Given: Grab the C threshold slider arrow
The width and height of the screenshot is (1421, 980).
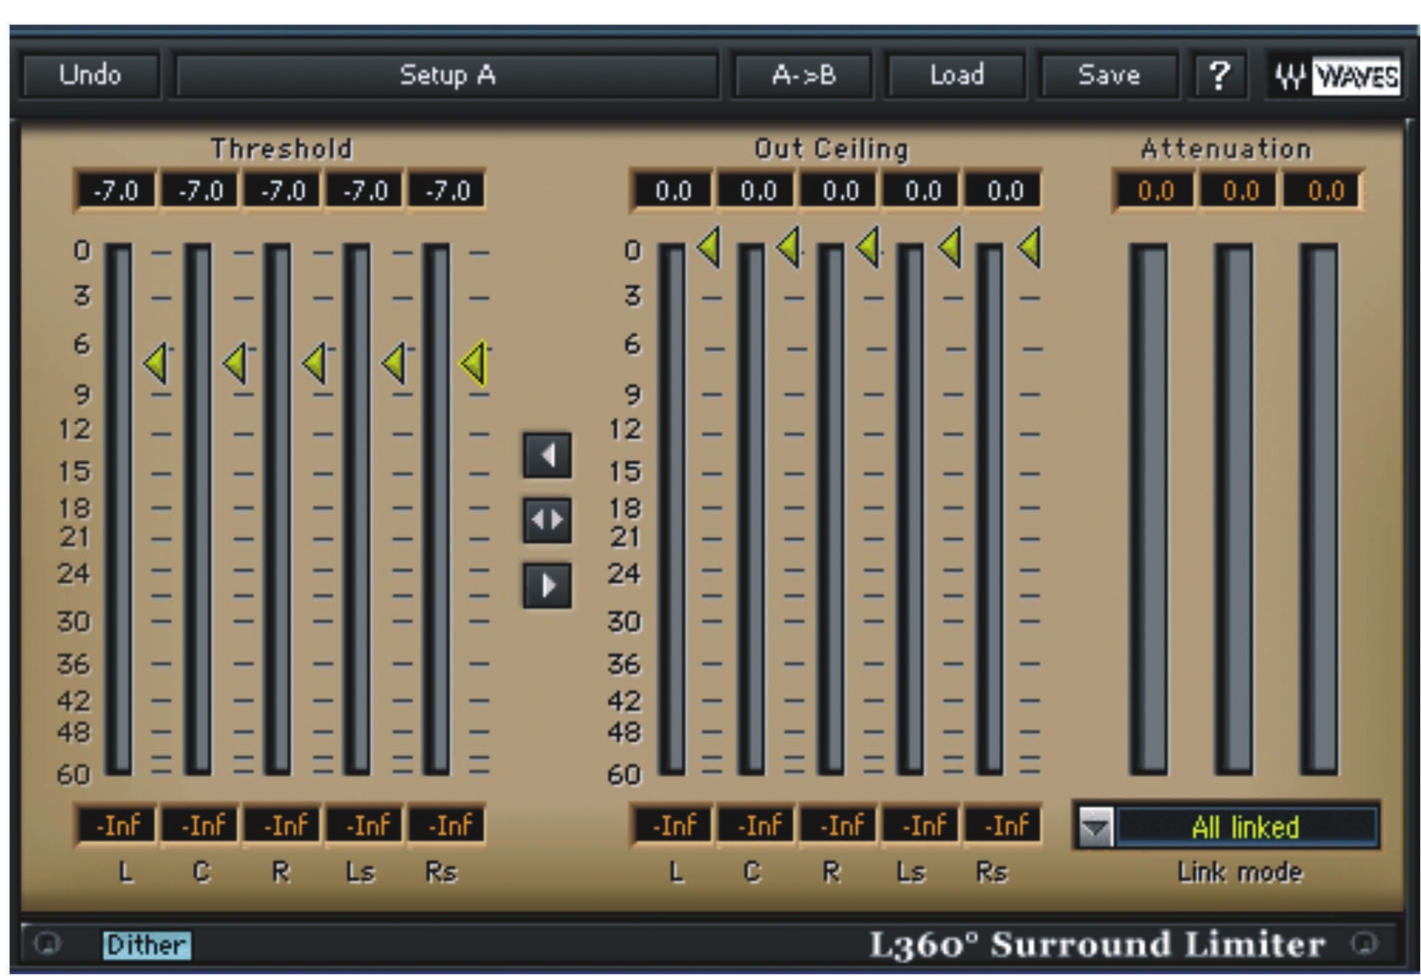Looking at the screenshot, I should [x=236, y=363].
